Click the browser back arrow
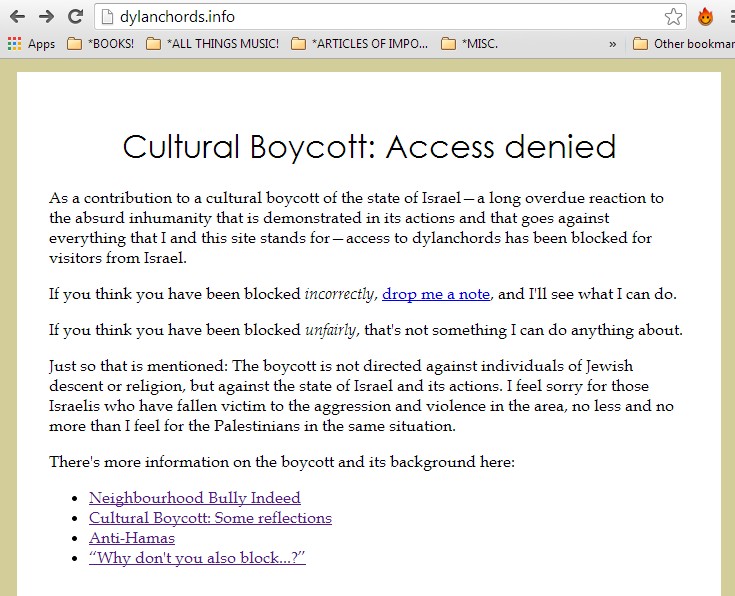 click(x=17, y=17)
